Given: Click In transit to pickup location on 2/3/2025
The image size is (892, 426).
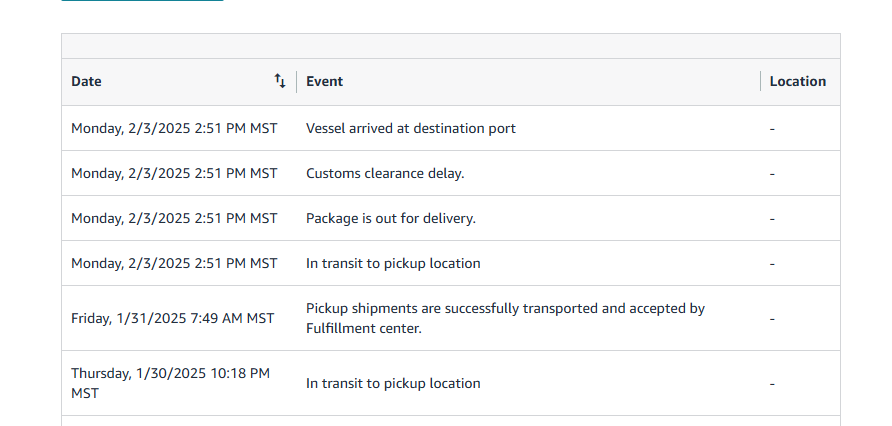Looking at the screenshot, I should point(393,263).
